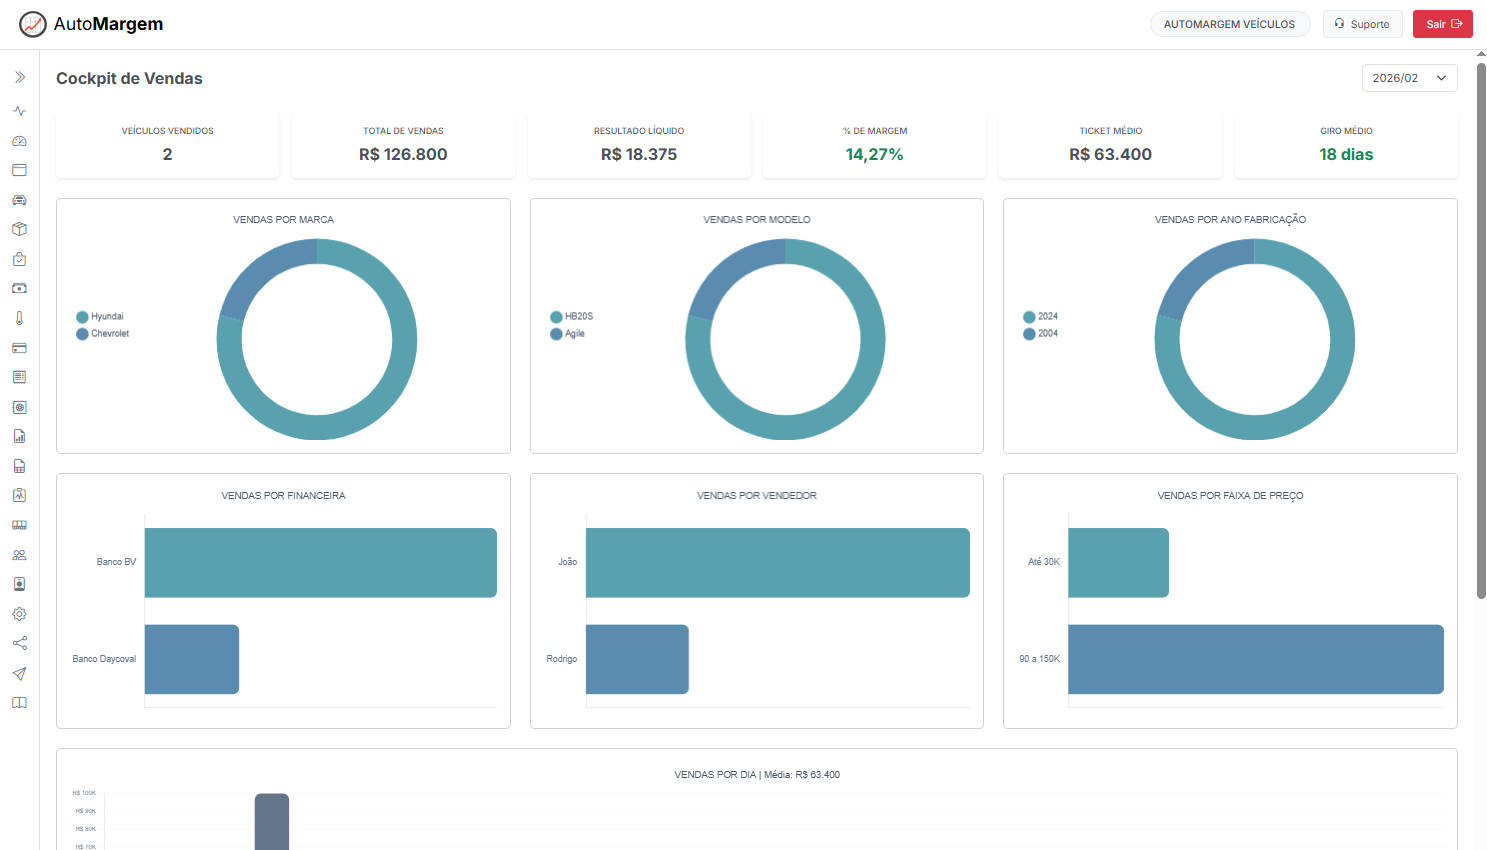The height and width of the screenshot is (850, 1487).
Task: Open the box package icon in sidebar
Action: 19,229
